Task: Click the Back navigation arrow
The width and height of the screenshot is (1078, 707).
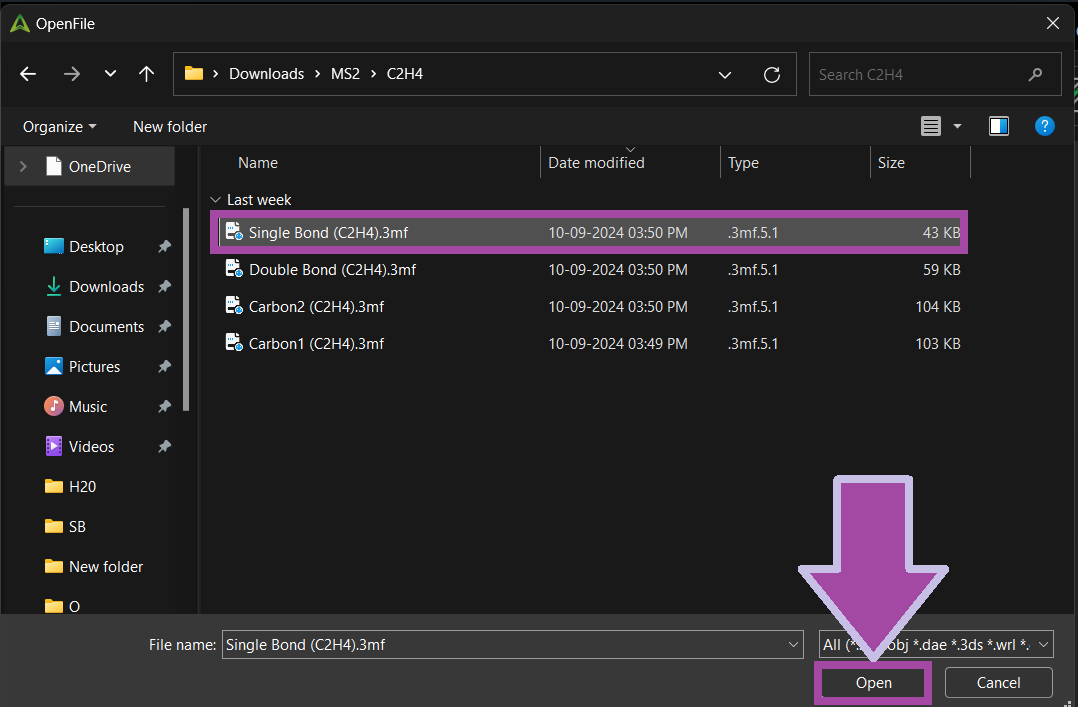Action: point(28,74)
